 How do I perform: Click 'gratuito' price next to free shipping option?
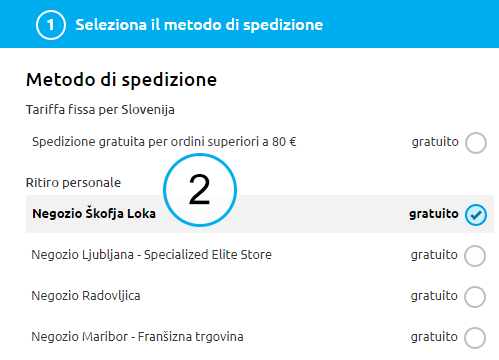point(435,142)
